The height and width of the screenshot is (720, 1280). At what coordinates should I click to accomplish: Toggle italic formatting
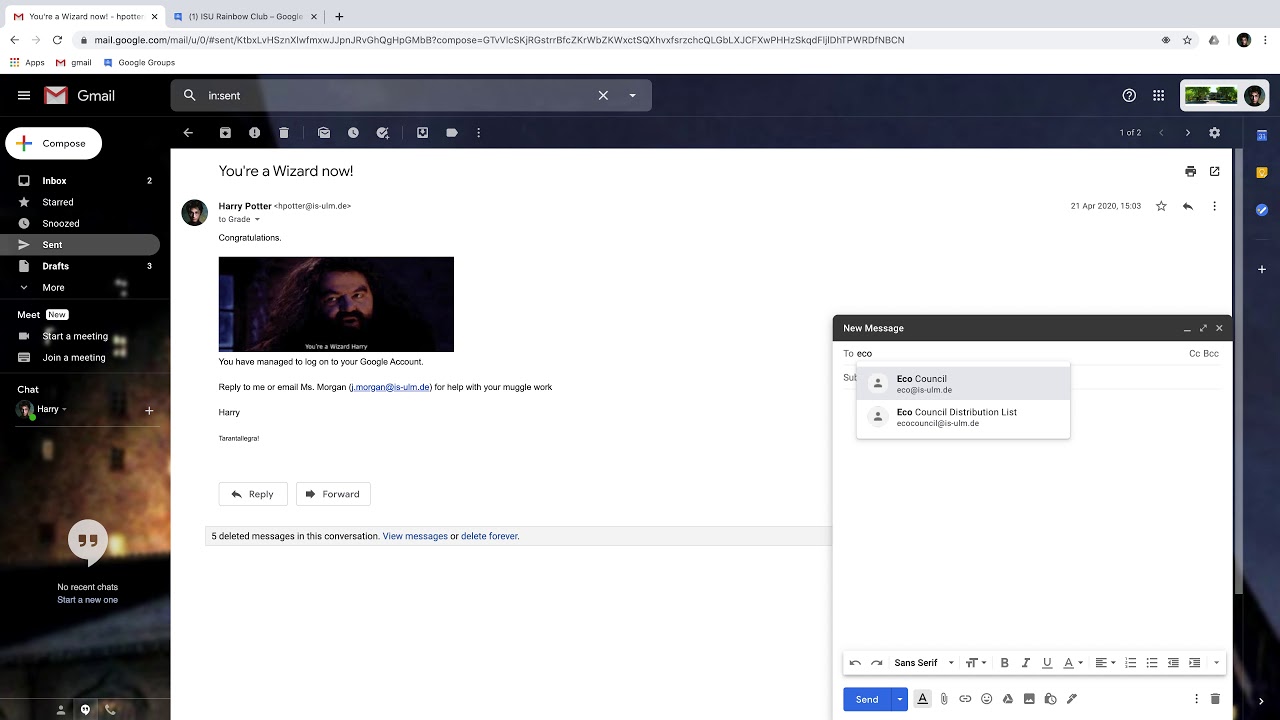pos(1025,663)
